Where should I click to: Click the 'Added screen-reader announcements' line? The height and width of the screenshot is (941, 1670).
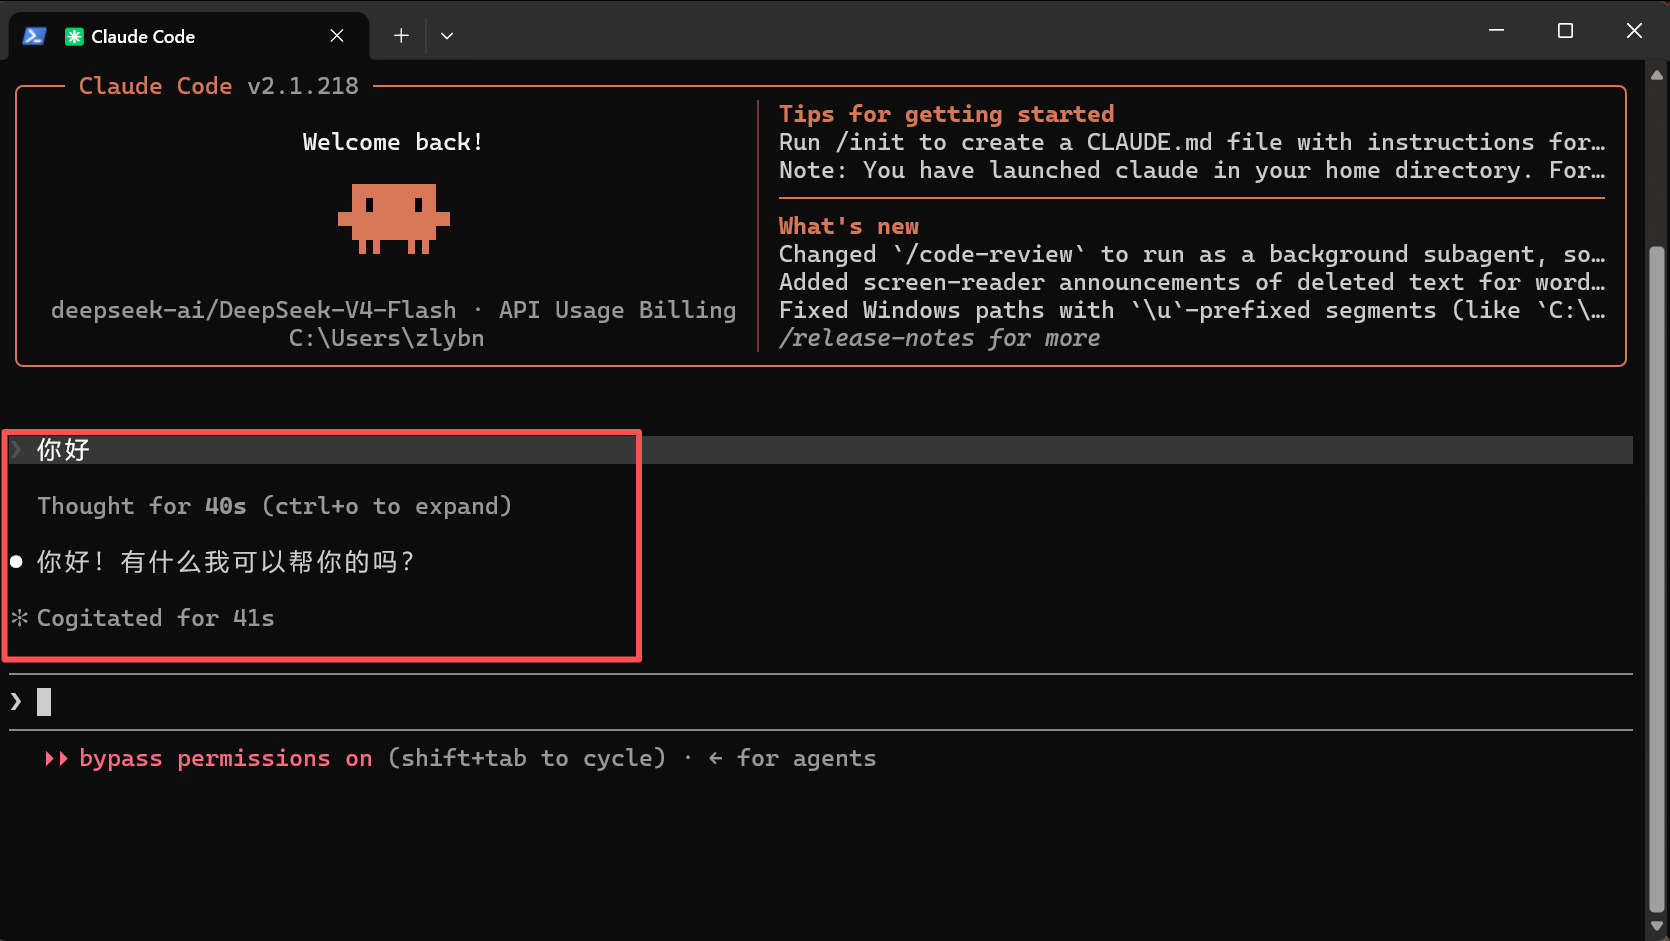(1191, 282)
